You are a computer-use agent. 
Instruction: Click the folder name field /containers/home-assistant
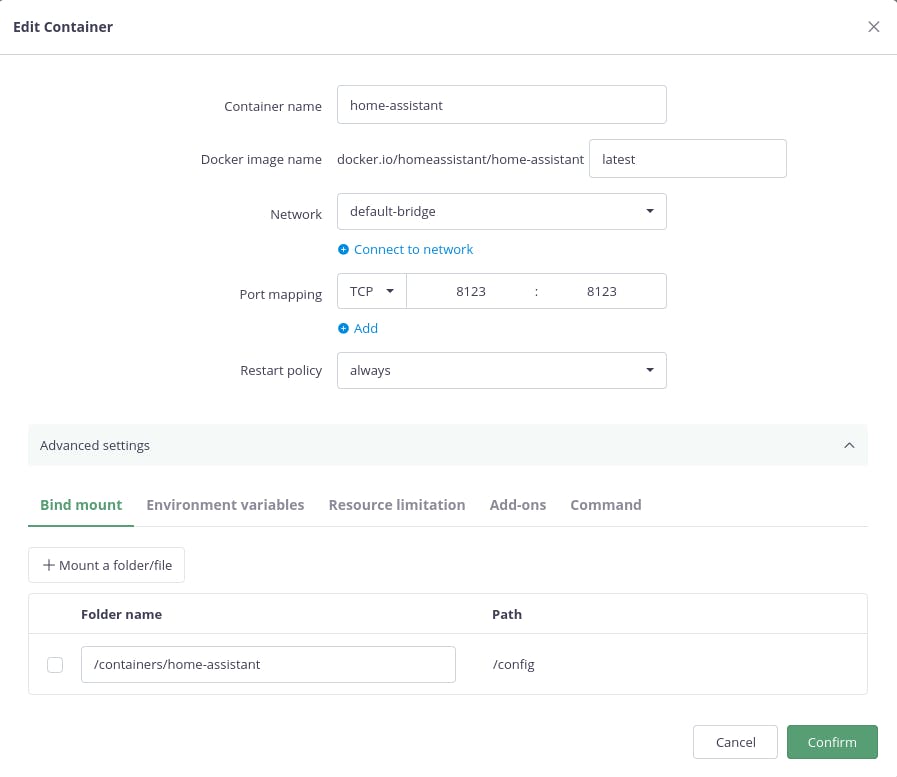pos(268,665)
